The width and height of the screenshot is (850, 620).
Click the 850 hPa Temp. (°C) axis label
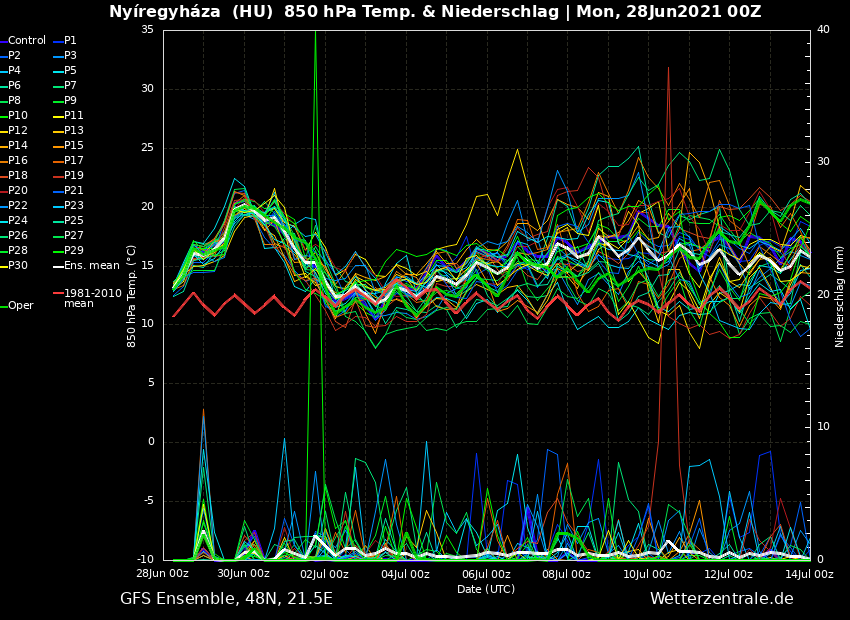pos(132,296)
